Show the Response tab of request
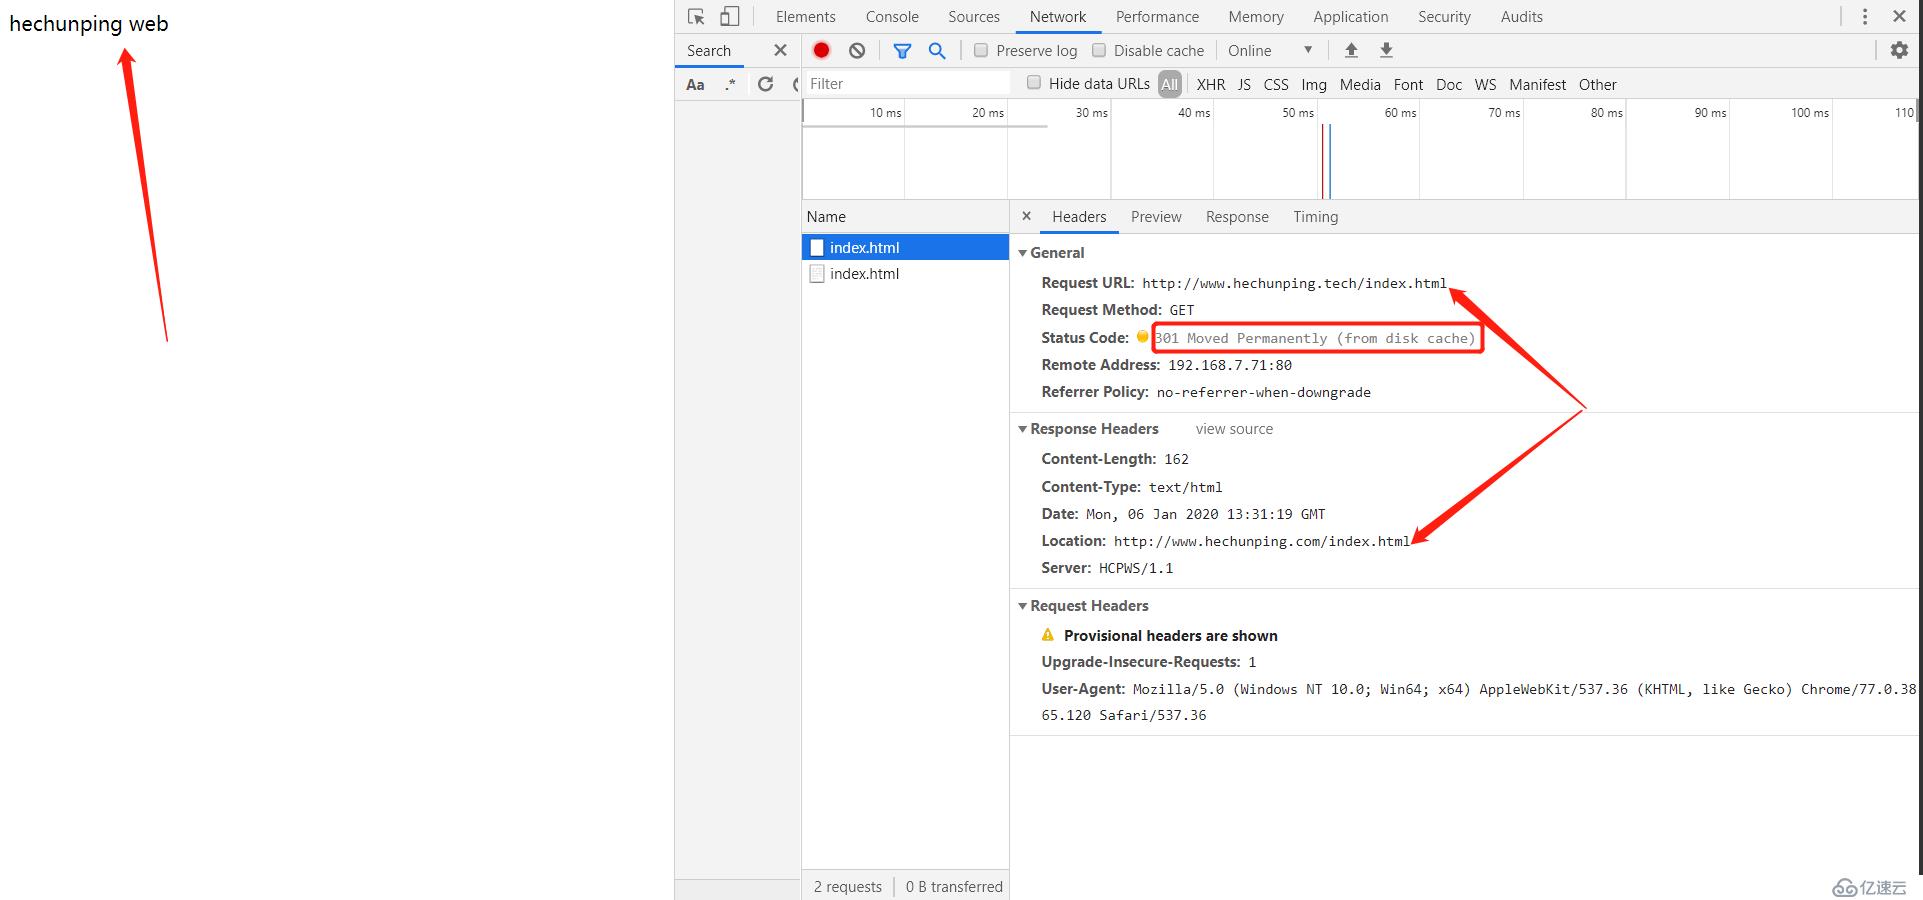The width and height of the screenshot is (1923, 900). click(1237, 217)
